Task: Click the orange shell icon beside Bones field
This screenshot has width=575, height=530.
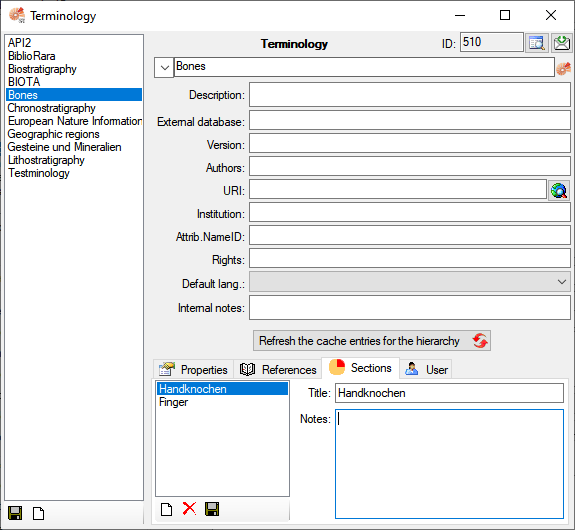Action: click(564, 68)
